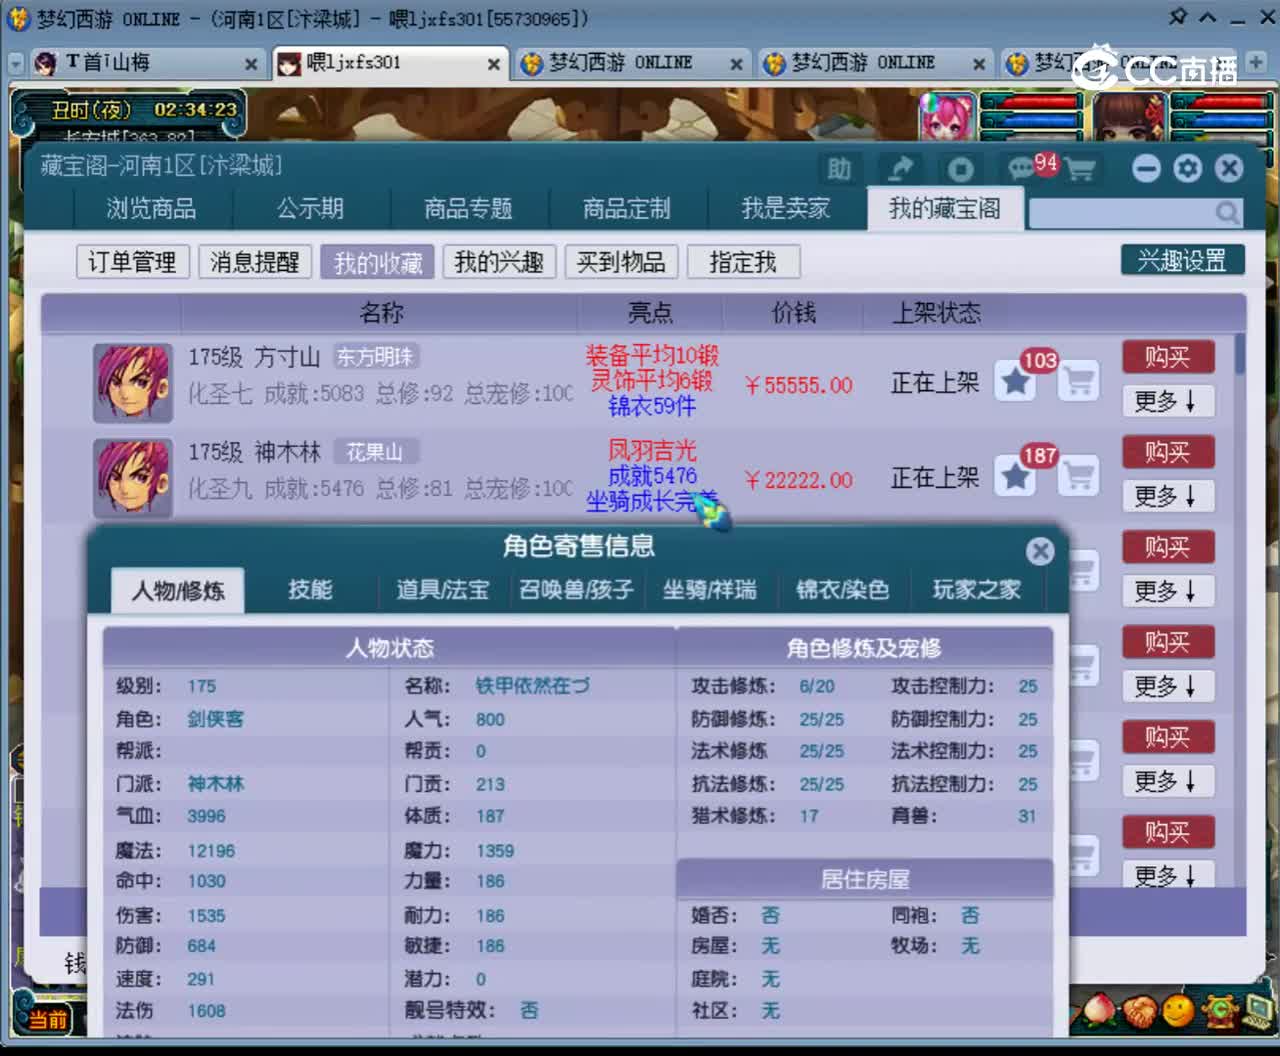Viewport: 1280px width, 1056px height.
Task: Expand the fifth row 更多 dropdown
Action: coord(1168,781)
